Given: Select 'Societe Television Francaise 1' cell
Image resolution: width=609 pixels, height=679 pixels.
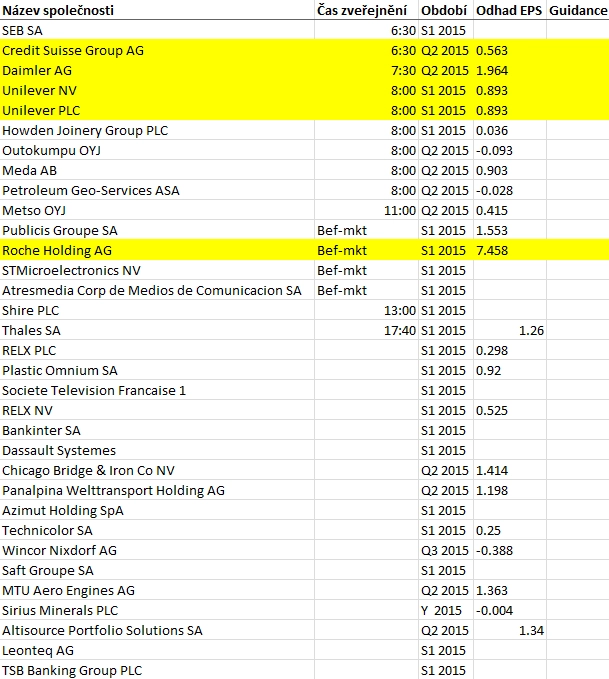Looking at the screenshot, I should pos(157,390).
